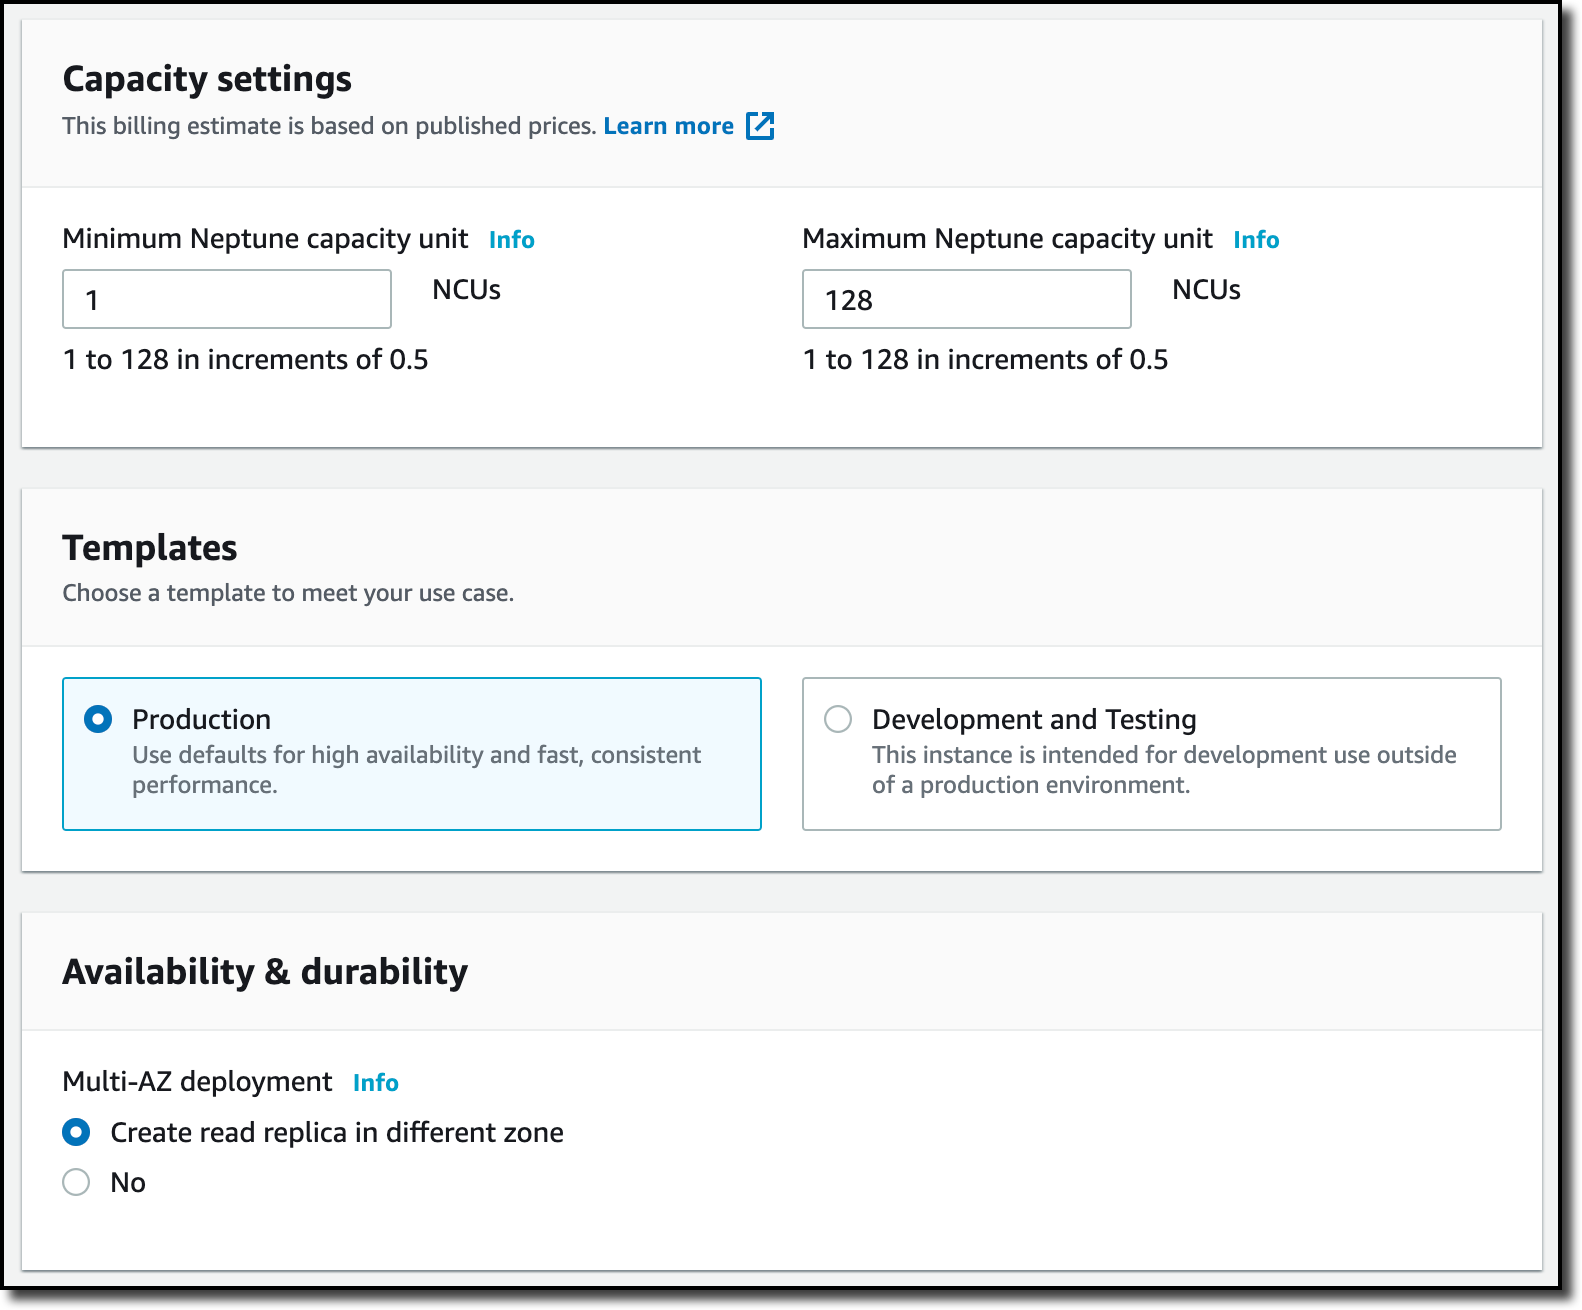Click the "Production" template title
This screenshot has width=1582, height=1310.
(x=201, y=719)
